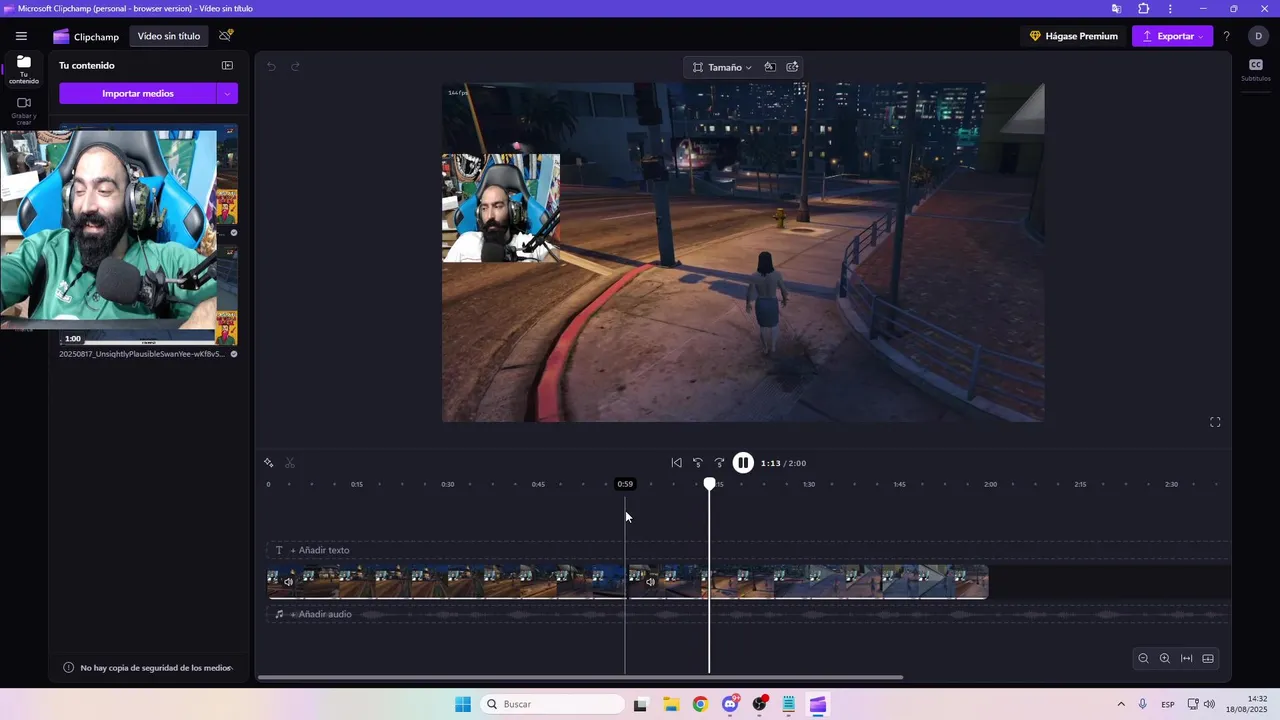Open the Grabar y crear sidebar tab

coord(24,110)
